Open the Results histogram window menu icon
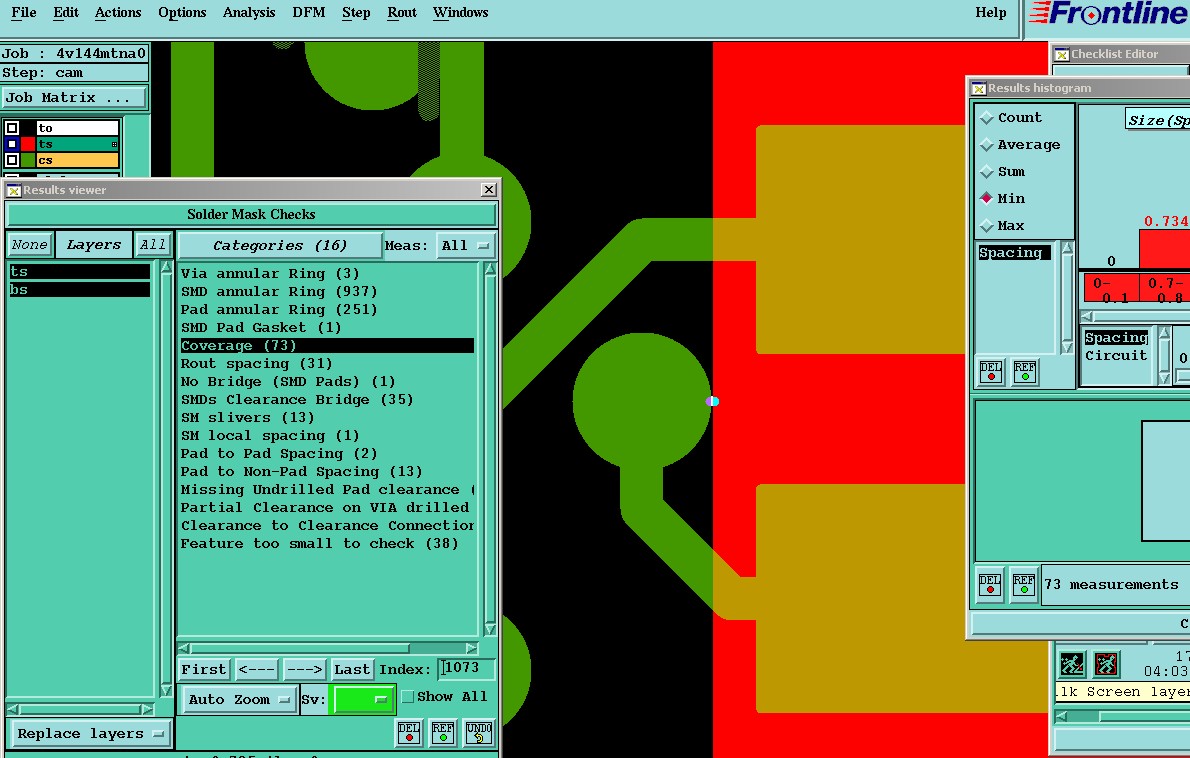 click(979, 88)
